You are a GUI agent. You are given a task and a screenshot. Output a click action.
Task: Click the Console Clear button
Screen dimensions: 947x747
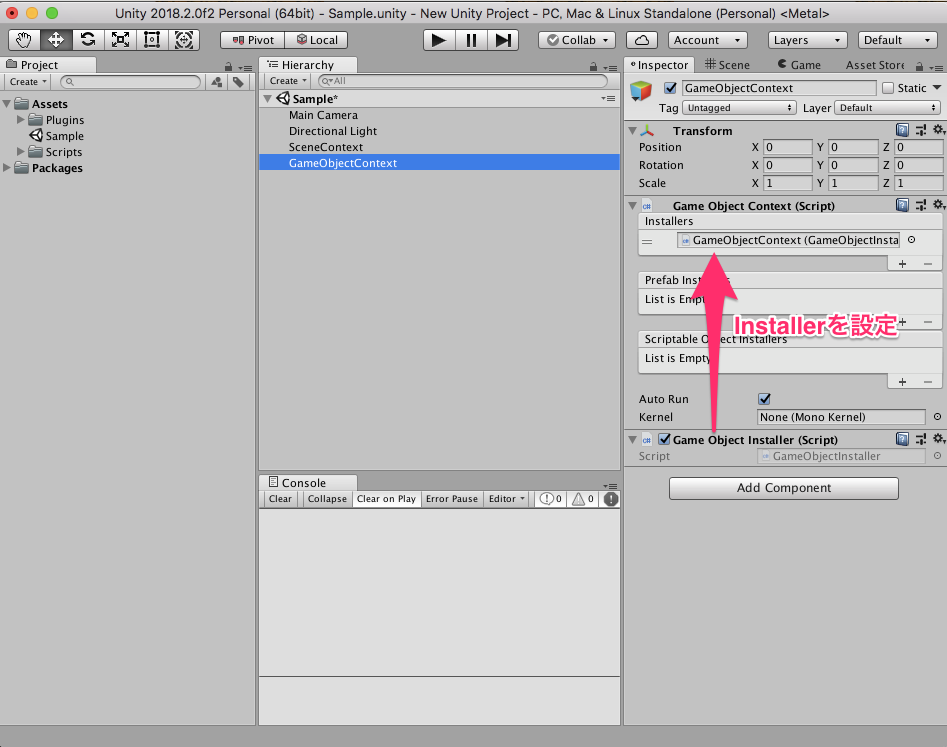280,499
